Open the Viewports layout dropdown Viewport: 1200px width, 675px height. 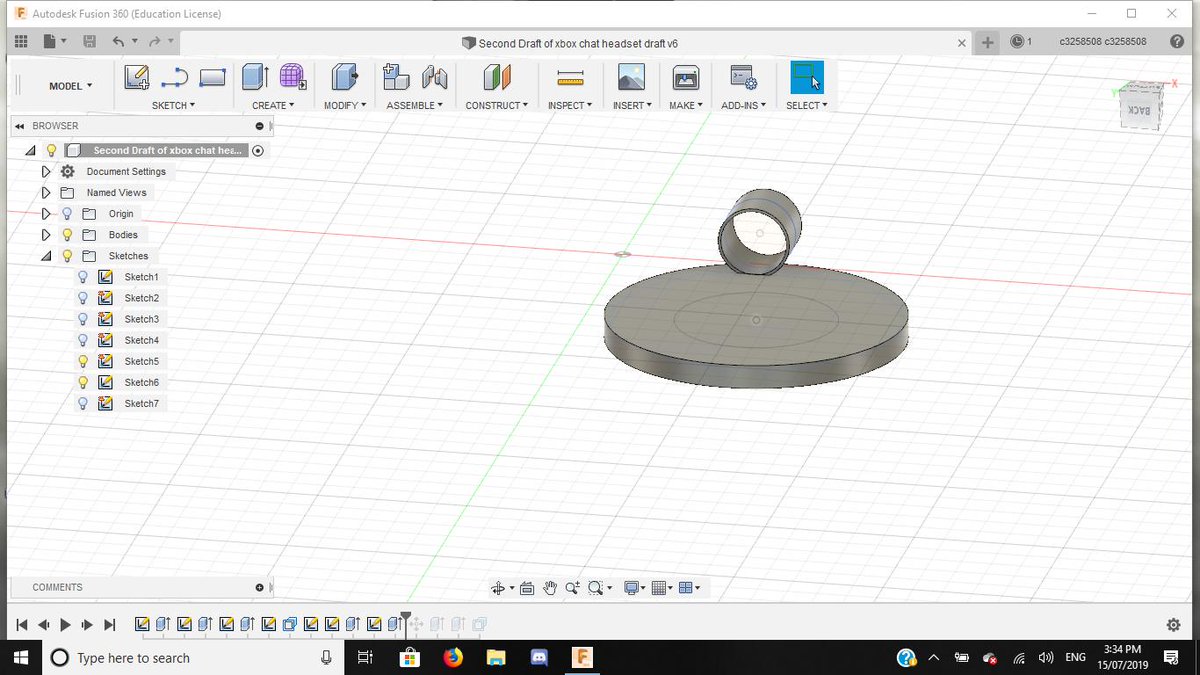pos(689,588)
